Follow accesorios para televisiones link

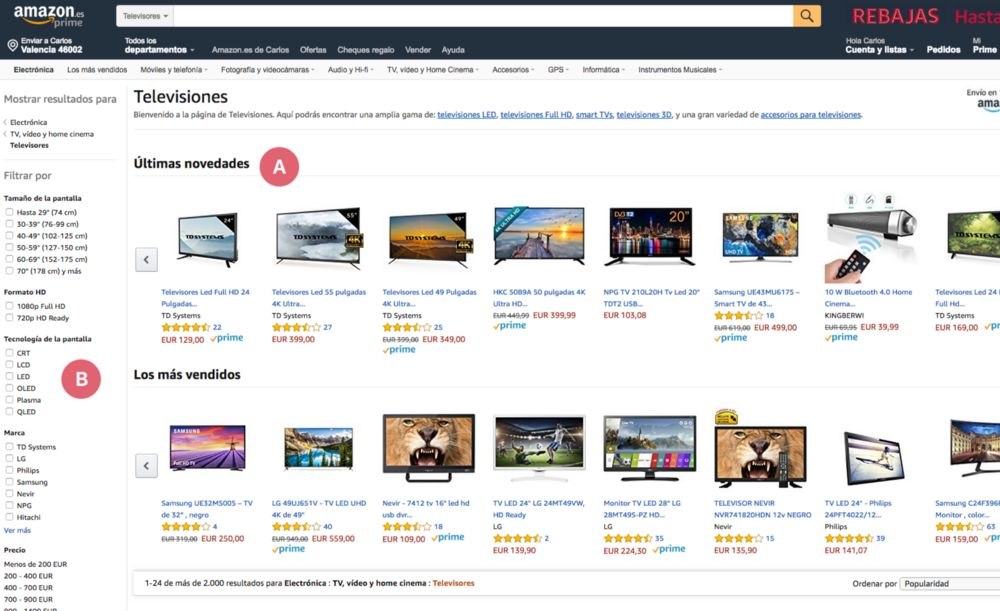pos(811,115)
